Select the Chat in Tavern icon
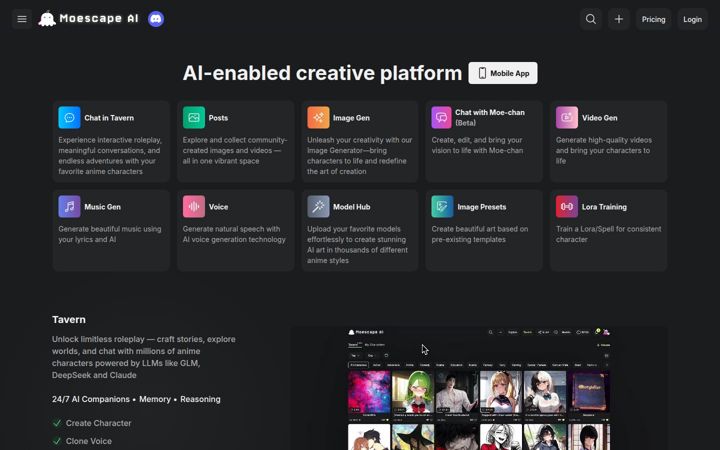Image resolution: width=720 pixels, height=450 pixels. 69,118
